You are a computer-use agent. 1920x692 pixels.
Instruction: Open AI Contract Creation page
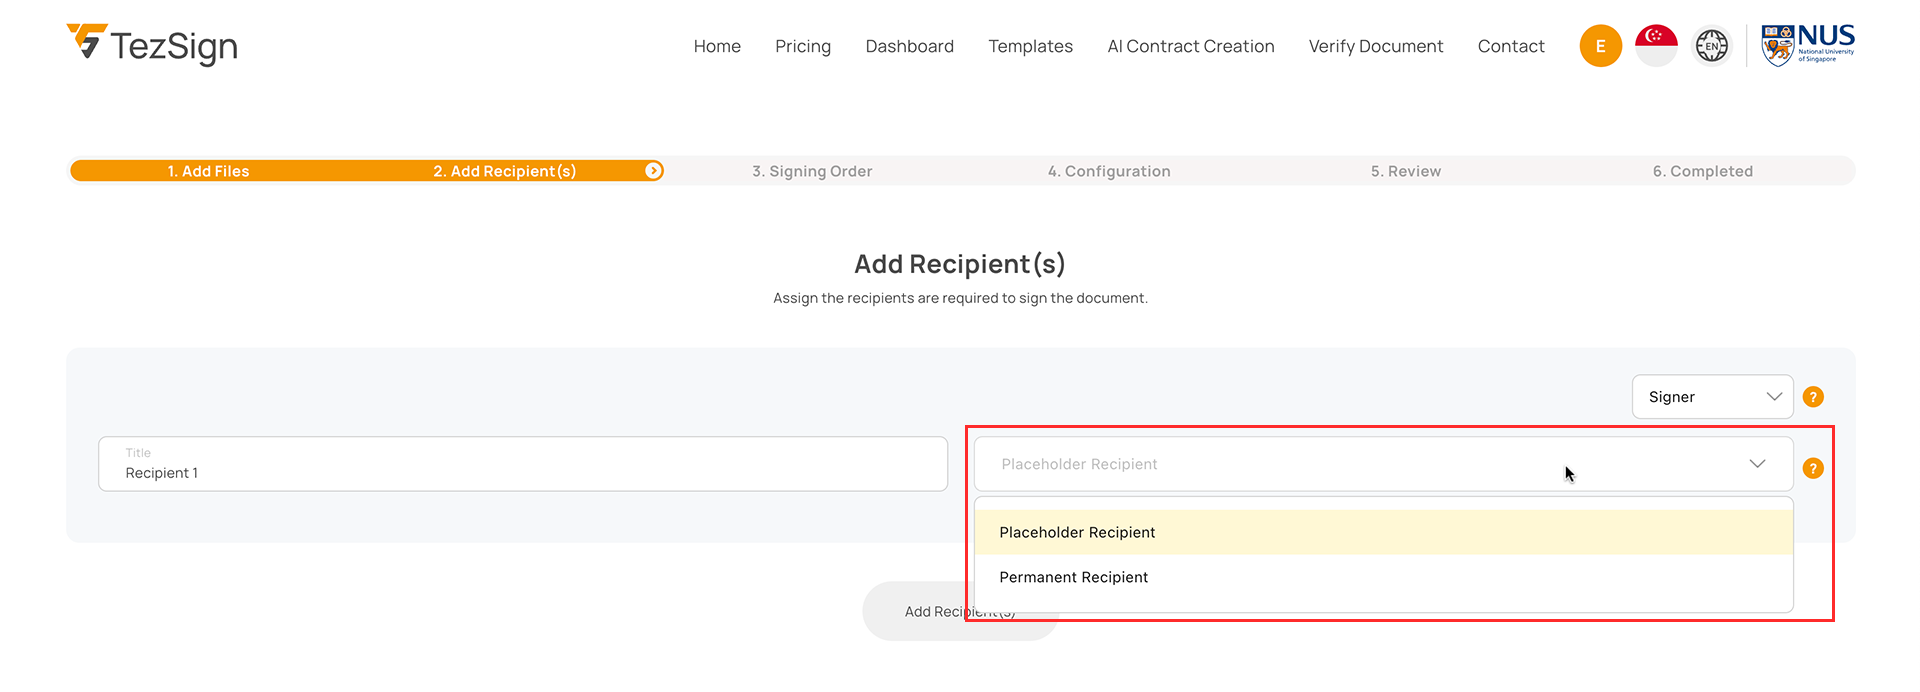click(1190, 46)
